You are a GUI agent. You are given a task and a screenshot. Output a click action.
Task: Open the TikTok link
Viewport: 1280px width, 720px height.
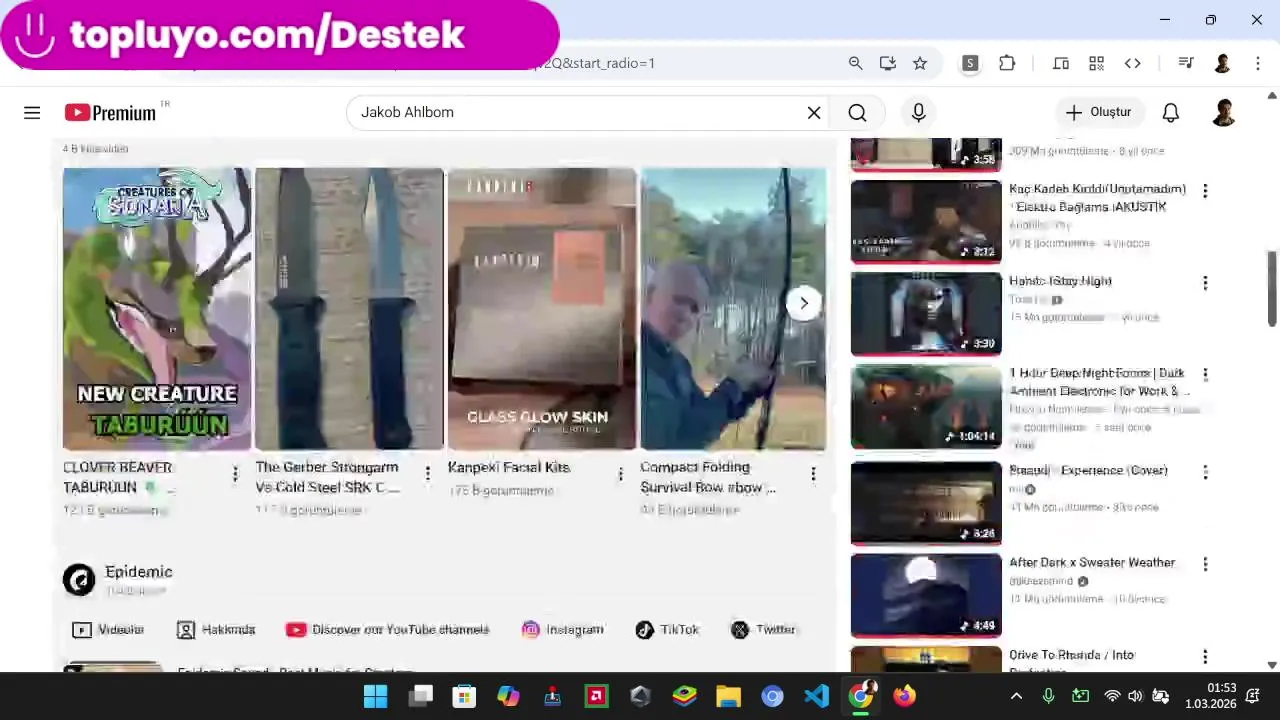pyautogui.click(x=666, y=630)
